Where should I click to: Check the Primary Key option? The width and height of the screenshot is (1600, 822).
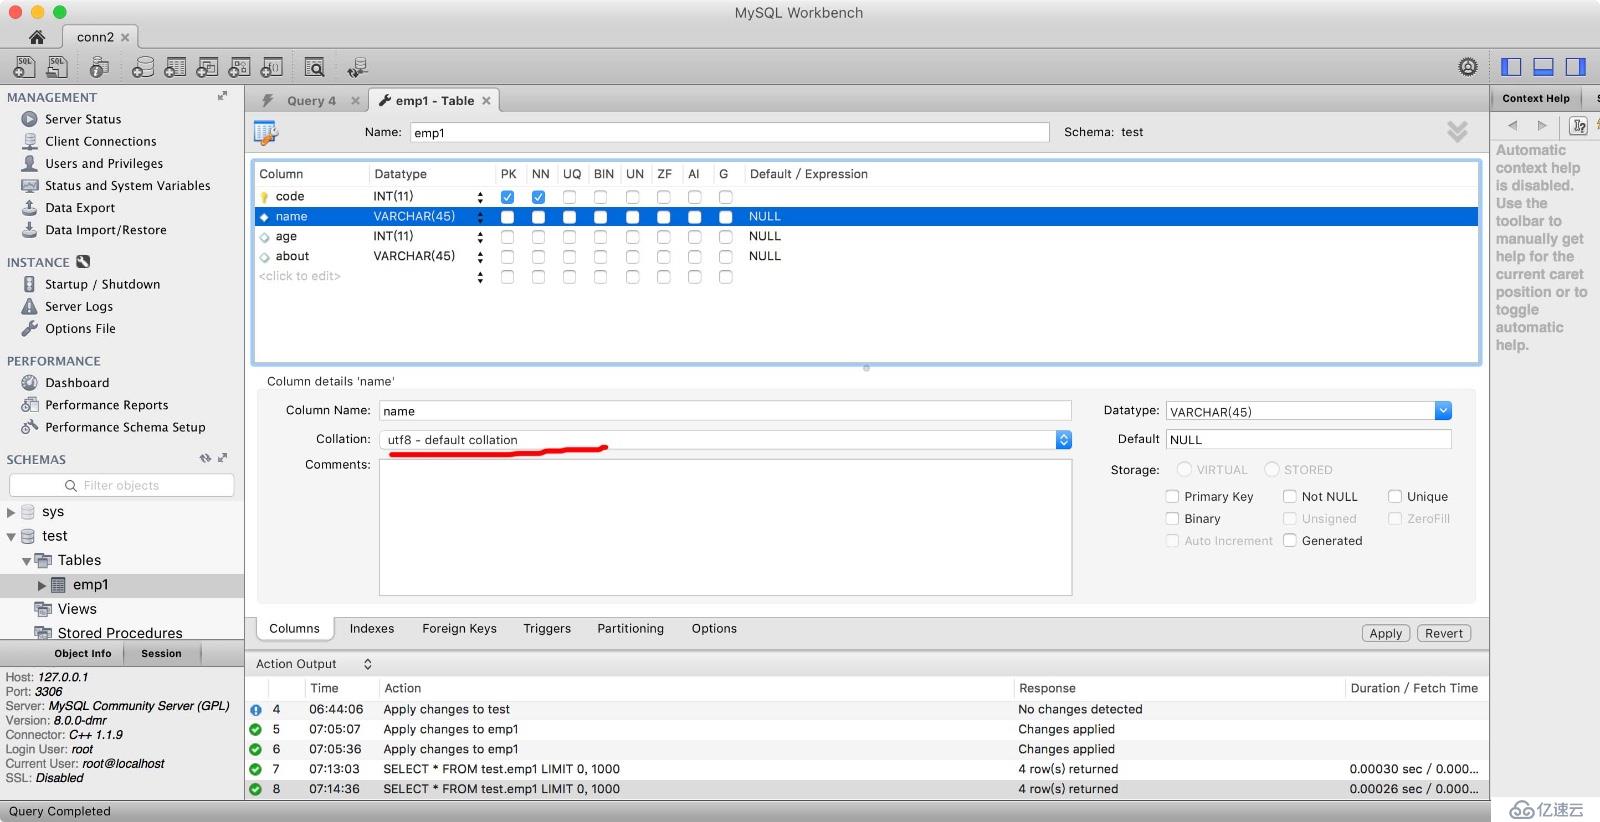[x=1172, y=496]
